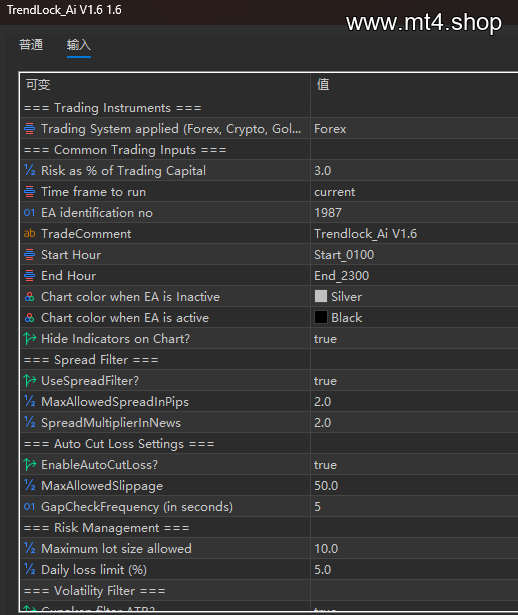
Task: Select the Start Hour label
Action: [71, 255]
